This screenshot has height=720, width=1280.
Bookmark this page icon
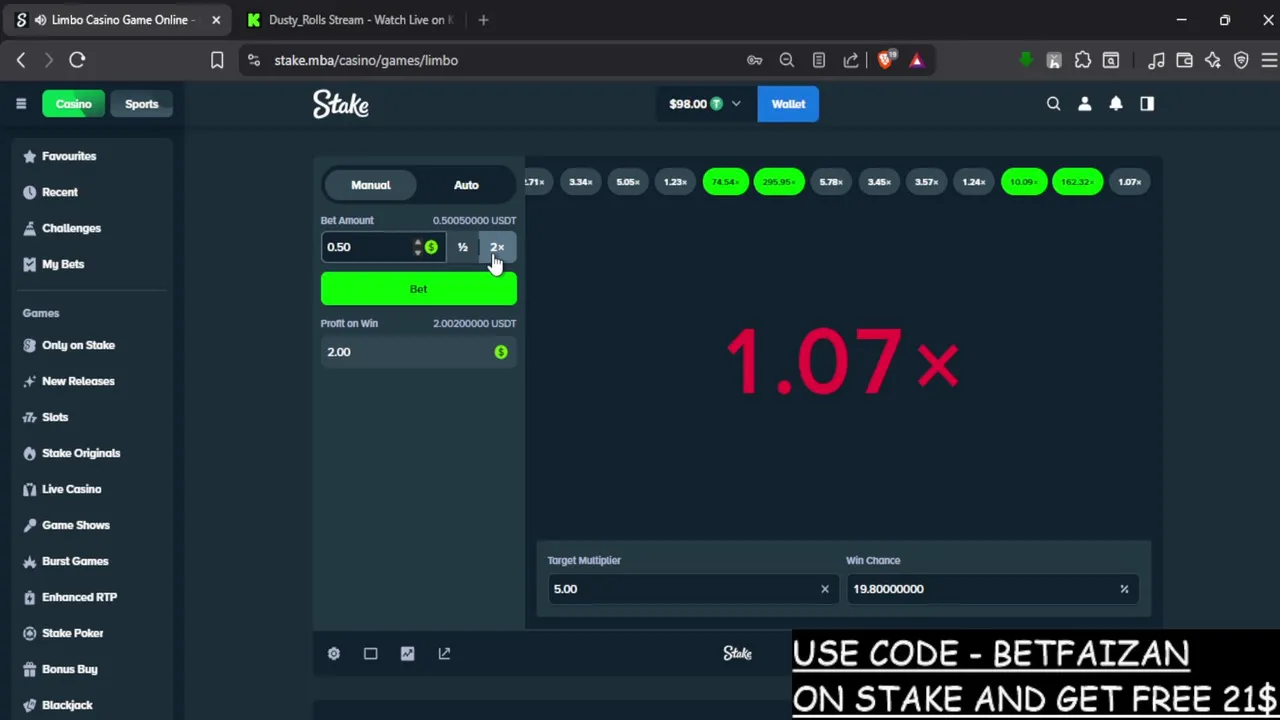(217, 60)
